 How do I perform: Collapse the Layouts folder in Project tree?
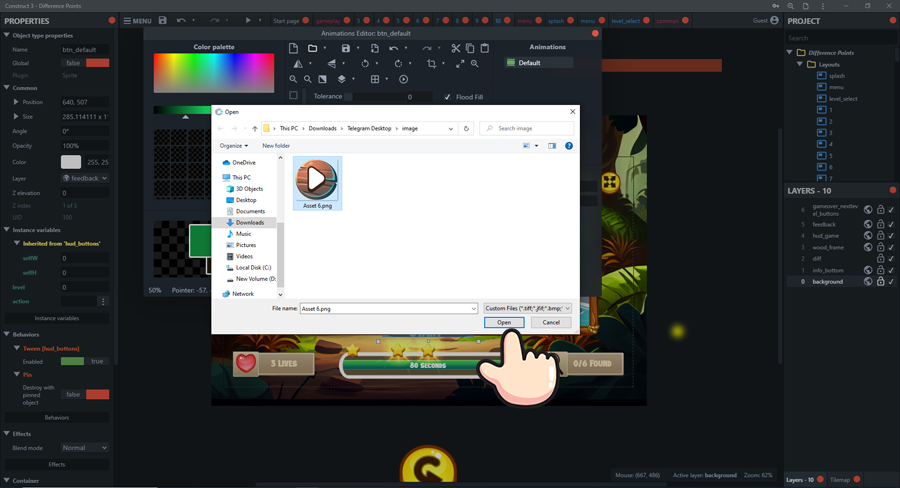click(800, 64)
